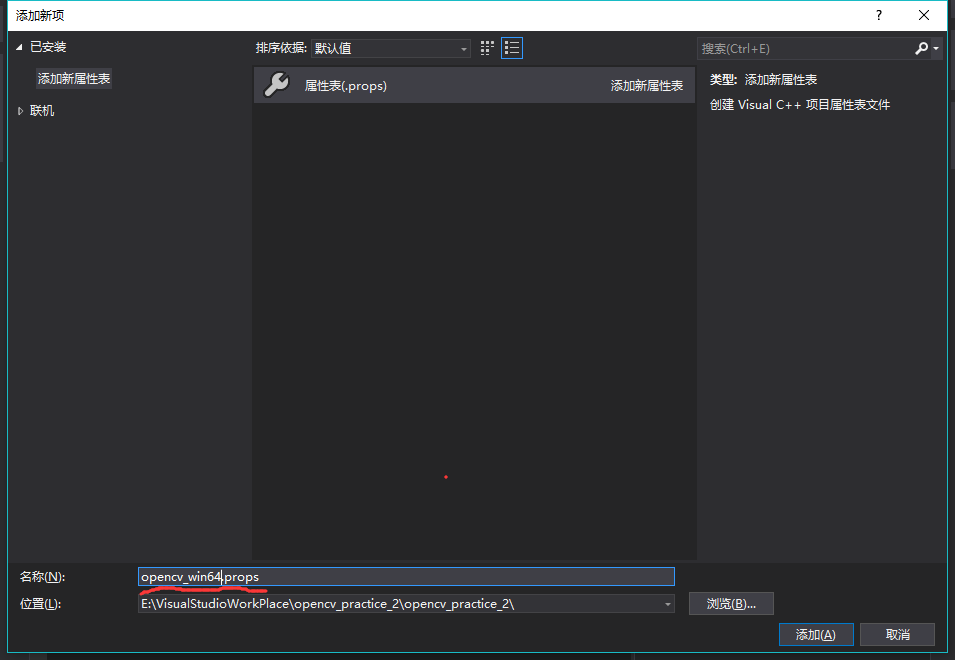
Task: Select the 添加新属性表 category
Action: [x=74, y=79]
